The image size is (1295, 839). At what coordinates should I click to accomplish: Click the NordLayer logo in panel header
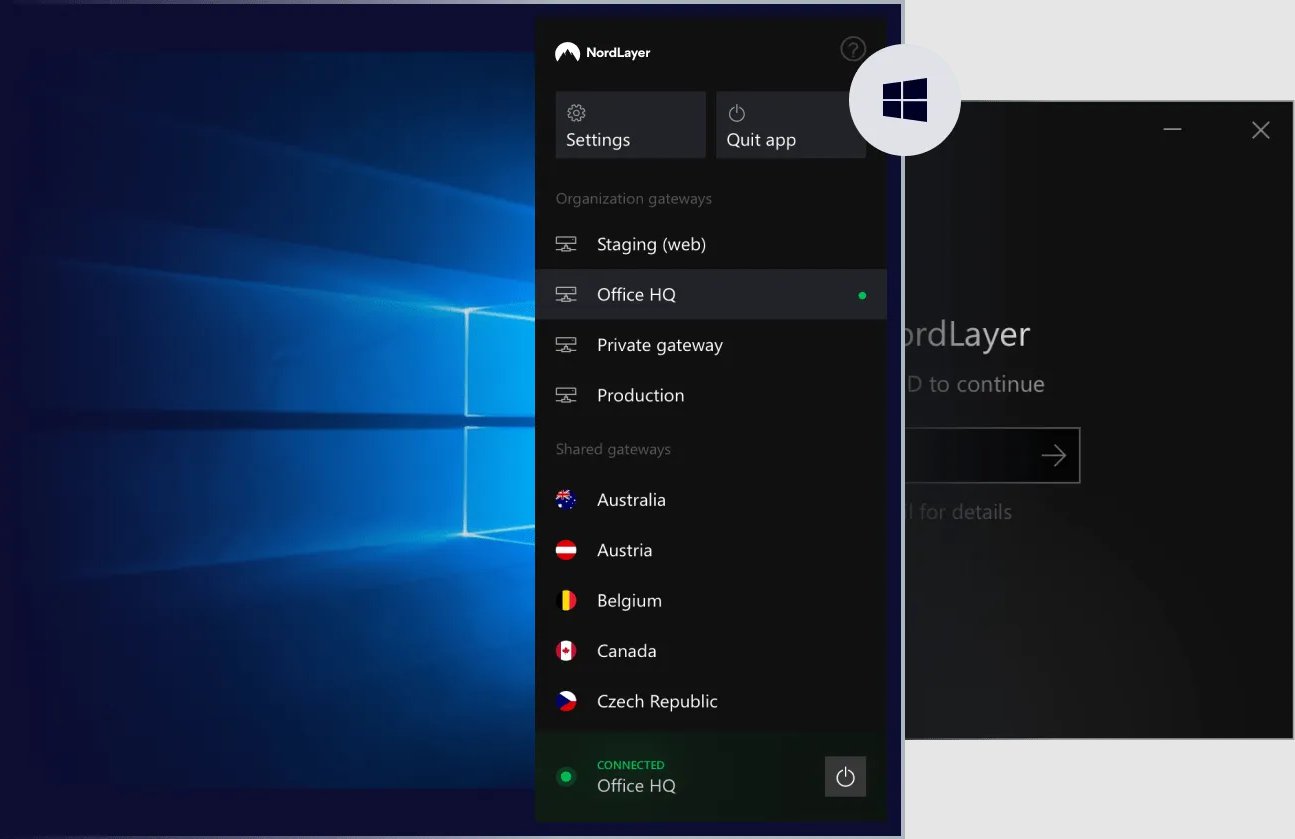pyautogui.click(x=602, y=52)
